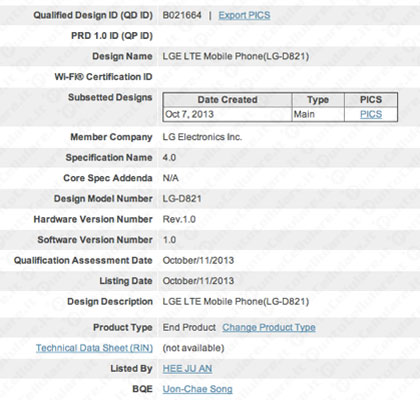Select the Design Description value text

click(236, 302)
